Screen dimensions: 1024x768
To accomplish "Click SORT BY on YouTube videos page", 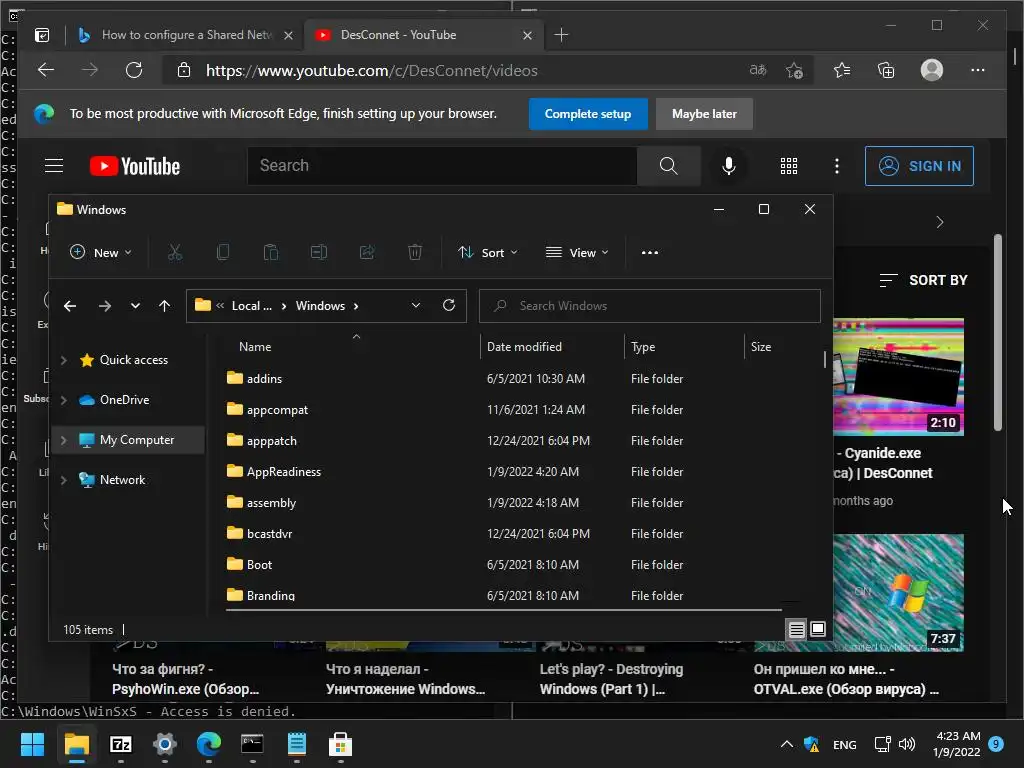I will (923, 280).
